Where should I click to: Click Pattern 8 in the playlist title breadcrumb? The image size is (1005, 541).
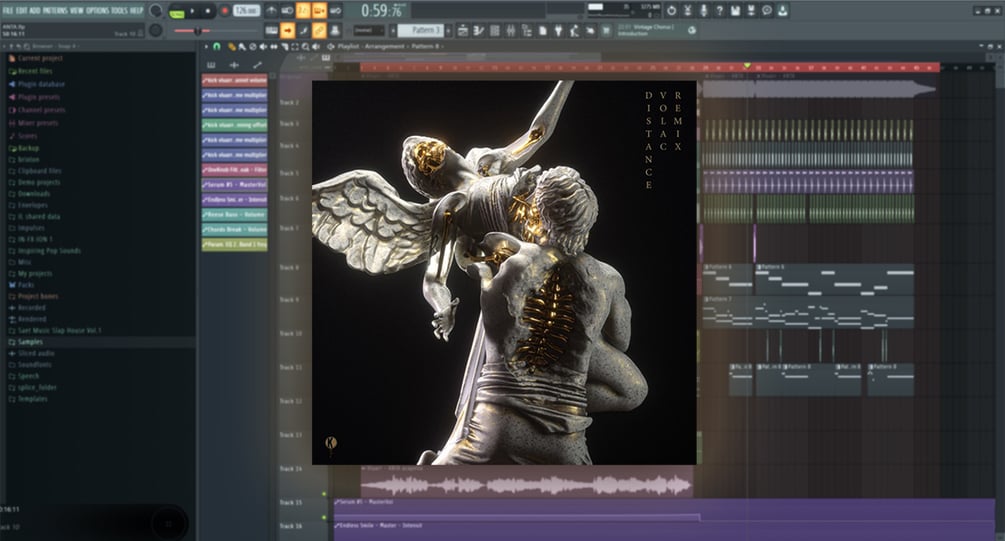point(425,46)
